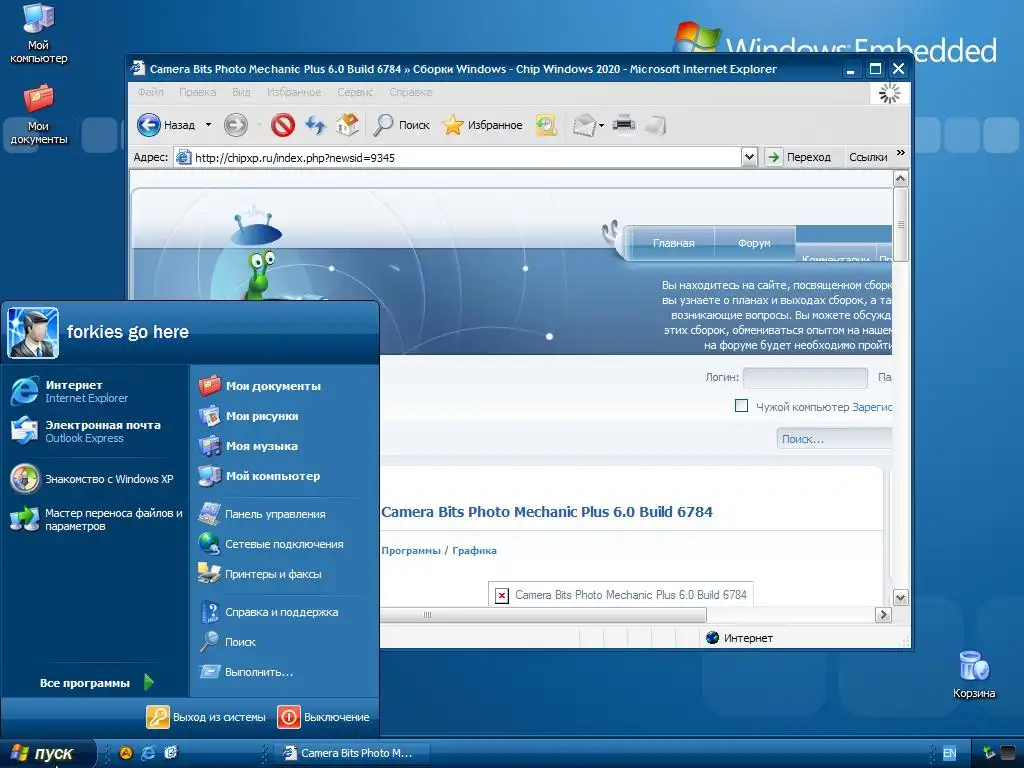The width and height of the screenshot is (1024, 768).
Task: Click Internet Explorer quick launch icon in taskbar
Action: (148, 753)
